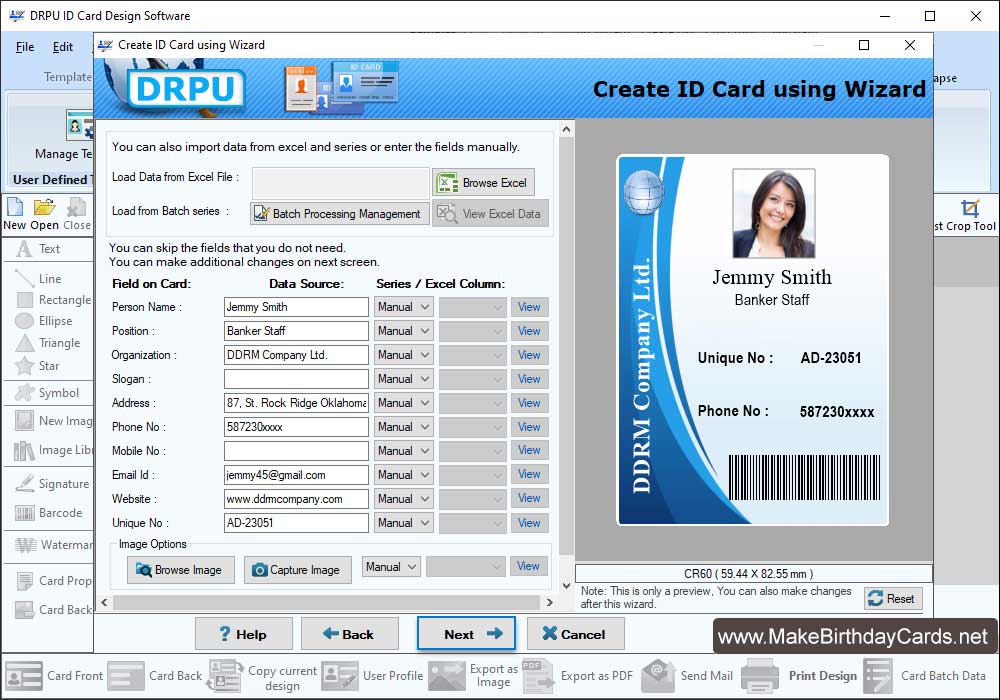Click horizontal scrollbar right arrow

(550, 602)
